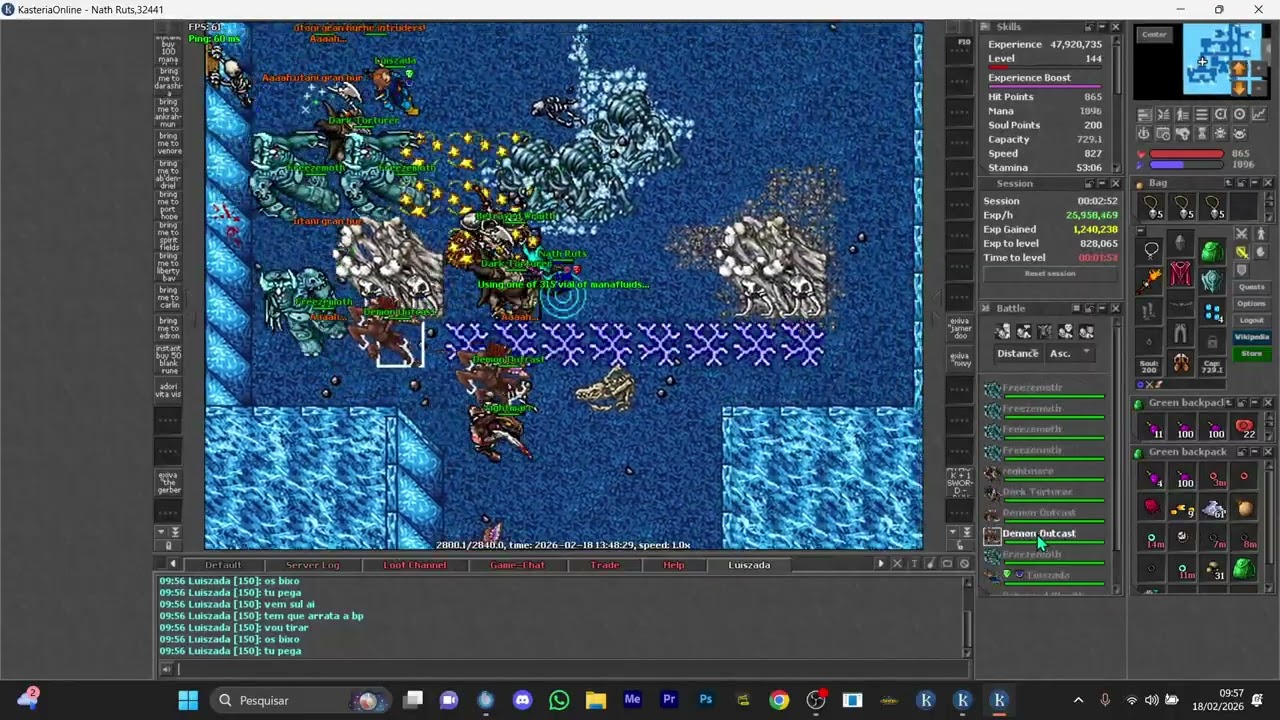Minimize the Session panel
This screenshot has height=720, width=1280.
(1102, 183)
